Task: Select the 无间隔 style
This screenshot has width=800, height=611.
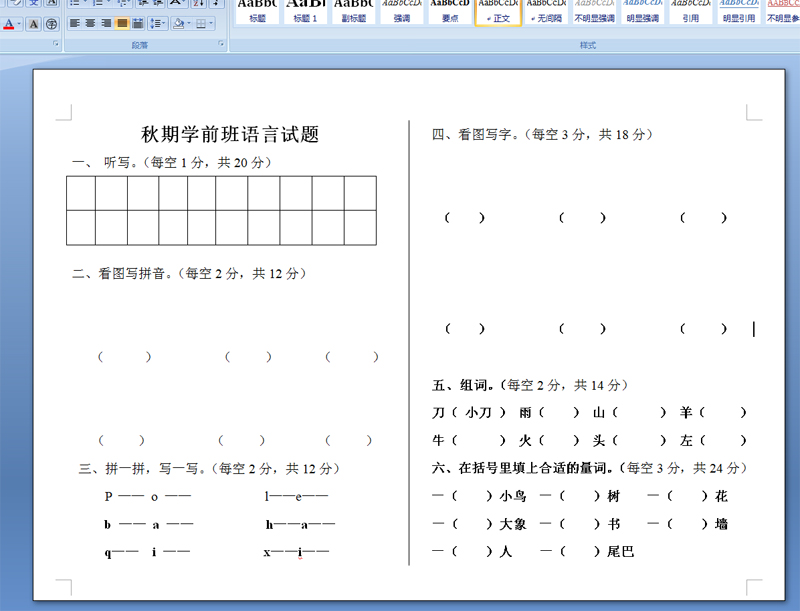Action: point(546,12)
